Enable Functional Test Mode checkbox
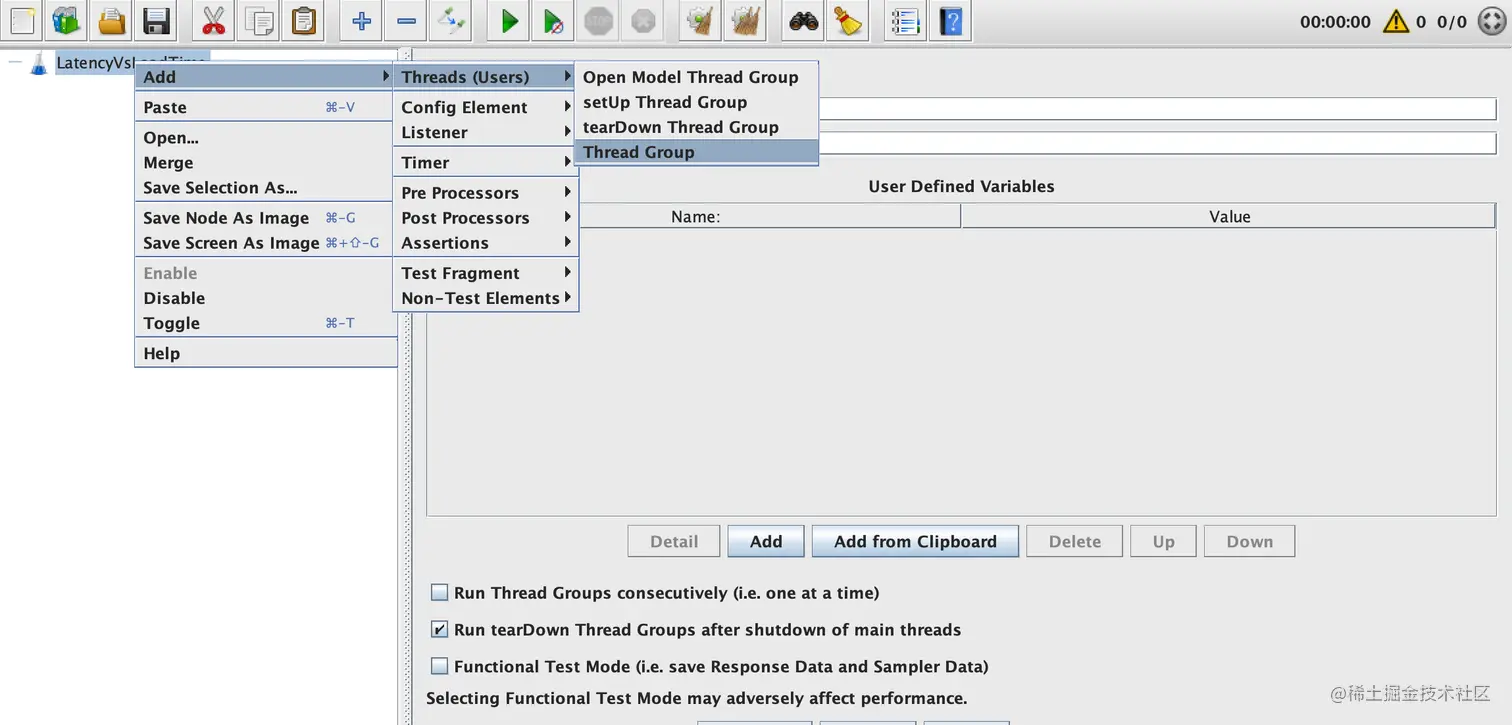This screenshot has height=725, width=1512. tap(439, 666)
